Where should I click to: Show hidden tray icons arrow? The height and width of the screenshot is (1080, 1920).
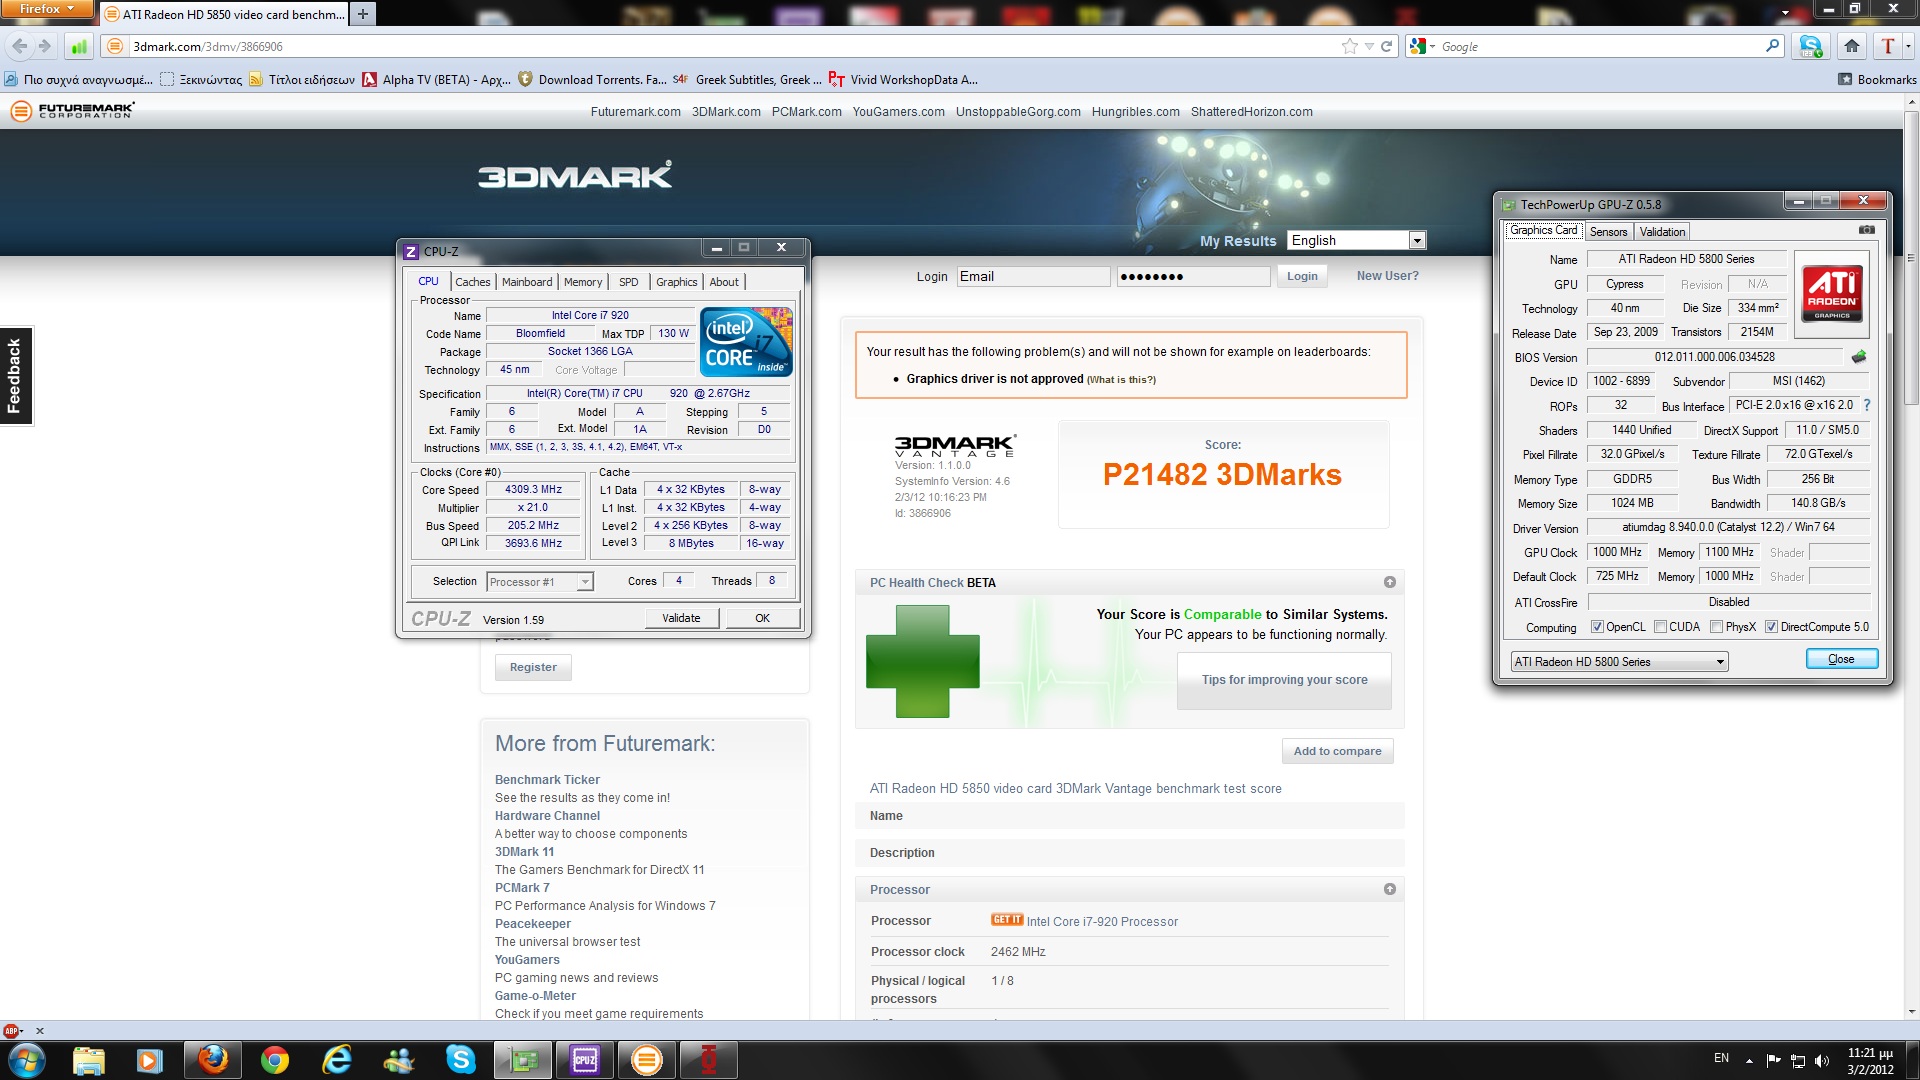click(x=1749, y=1061)
